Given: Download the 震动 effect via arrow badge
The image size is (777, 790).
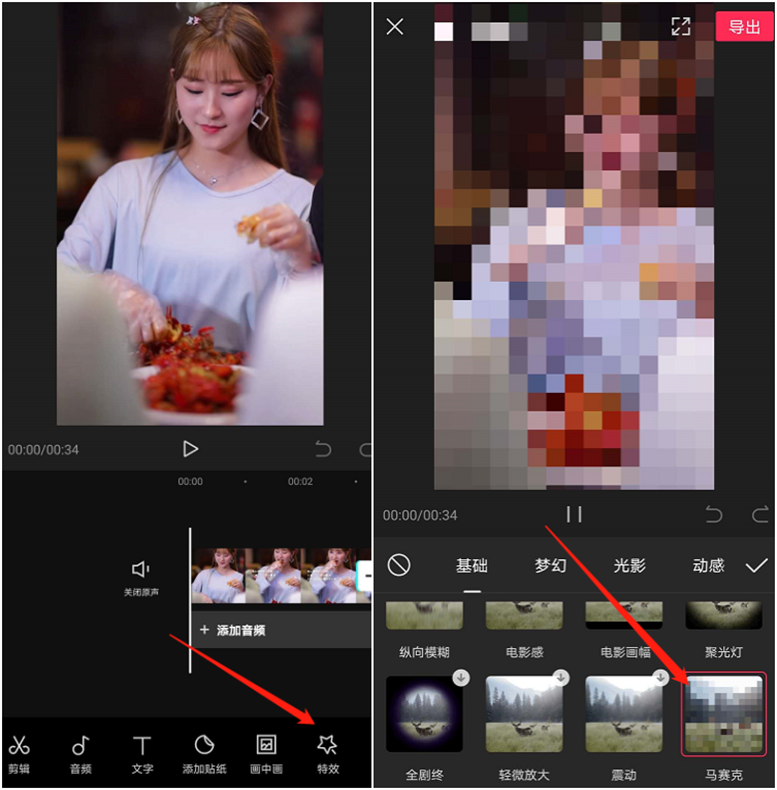Looking at the screenshot, I should [x=660, y=678].
